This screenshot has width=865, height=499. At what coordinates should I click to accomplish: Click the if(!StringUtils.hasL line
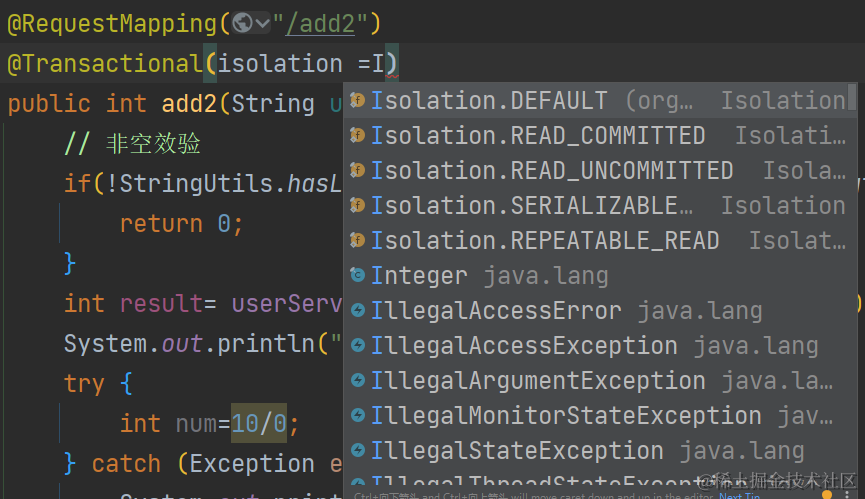pos(202,184)
